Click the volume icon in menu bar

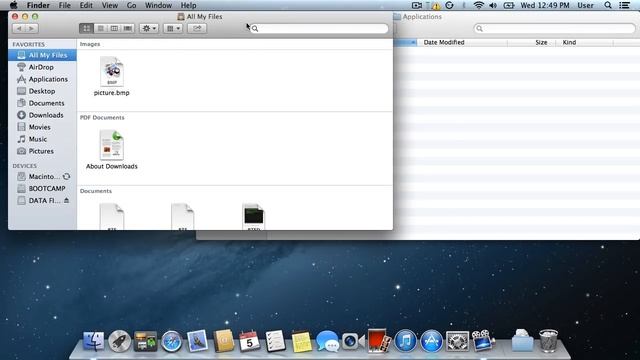(x=493, y=5)
